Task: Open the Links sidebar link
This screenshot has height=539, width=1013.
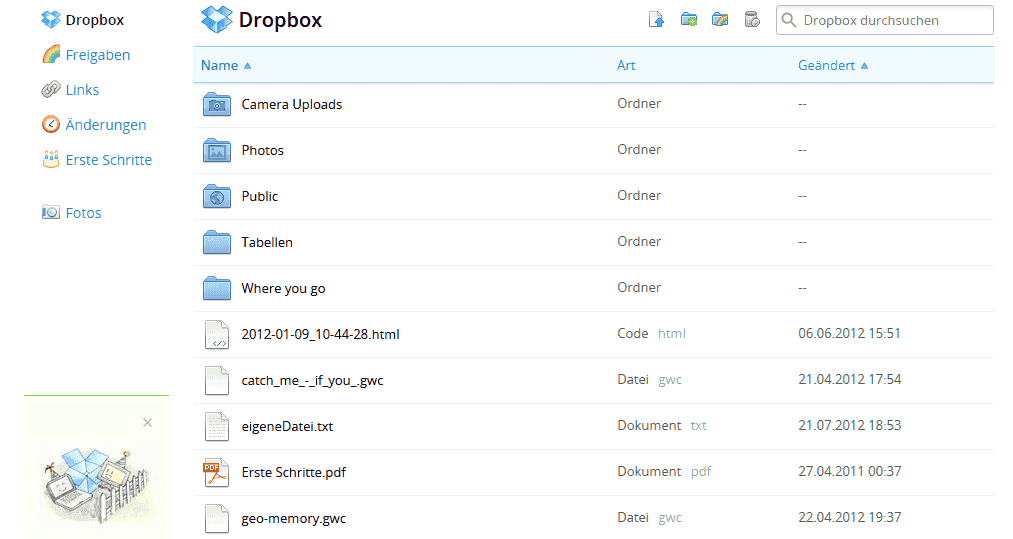Action: [x=82, y=90]
